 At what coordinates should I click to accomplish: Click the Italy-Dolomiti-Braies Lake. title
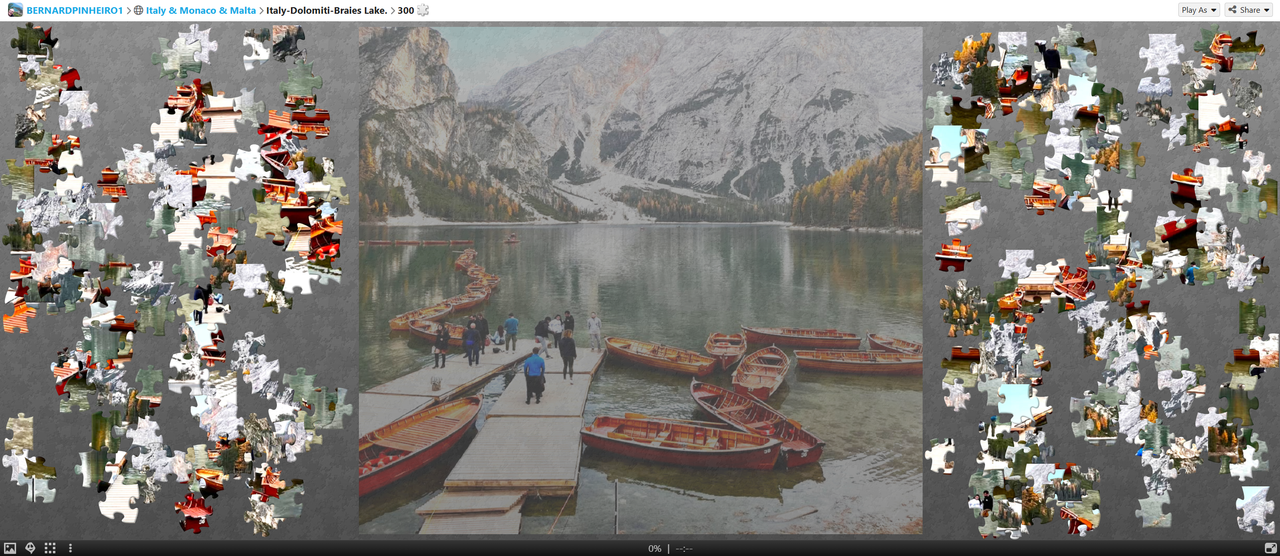tap(328, 10)
